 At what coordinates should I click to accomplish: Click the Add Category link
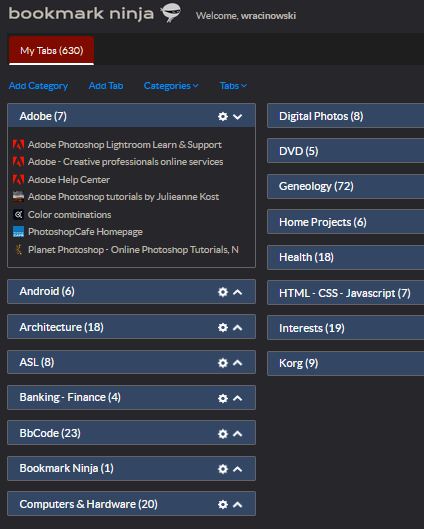(x=38, y=86)
